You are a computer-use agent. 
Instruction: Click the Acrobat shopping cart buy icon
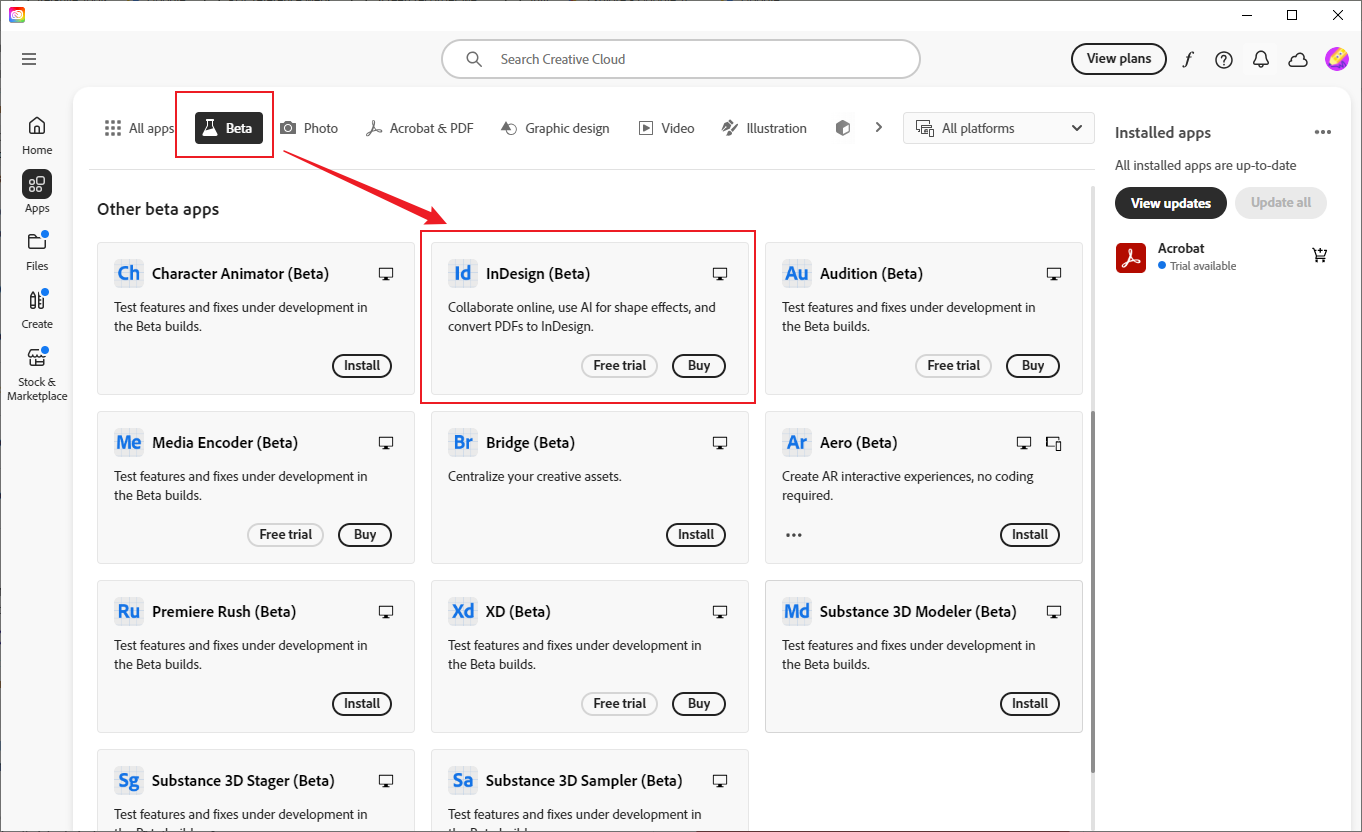(x=1320, y=256)
